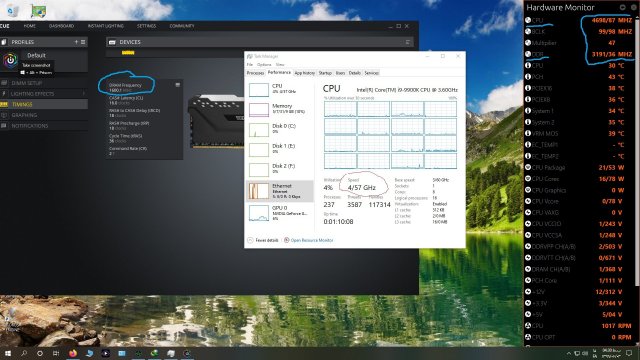The height and width of the screenshot is (360, 640).
Task: Select Disk 0 (C:) graph
Action: coord(259,130)
